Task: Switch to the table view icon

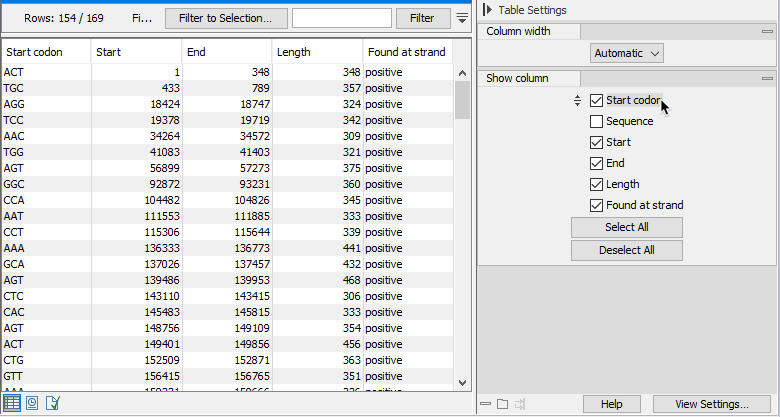Action: (x=12, y=403)
